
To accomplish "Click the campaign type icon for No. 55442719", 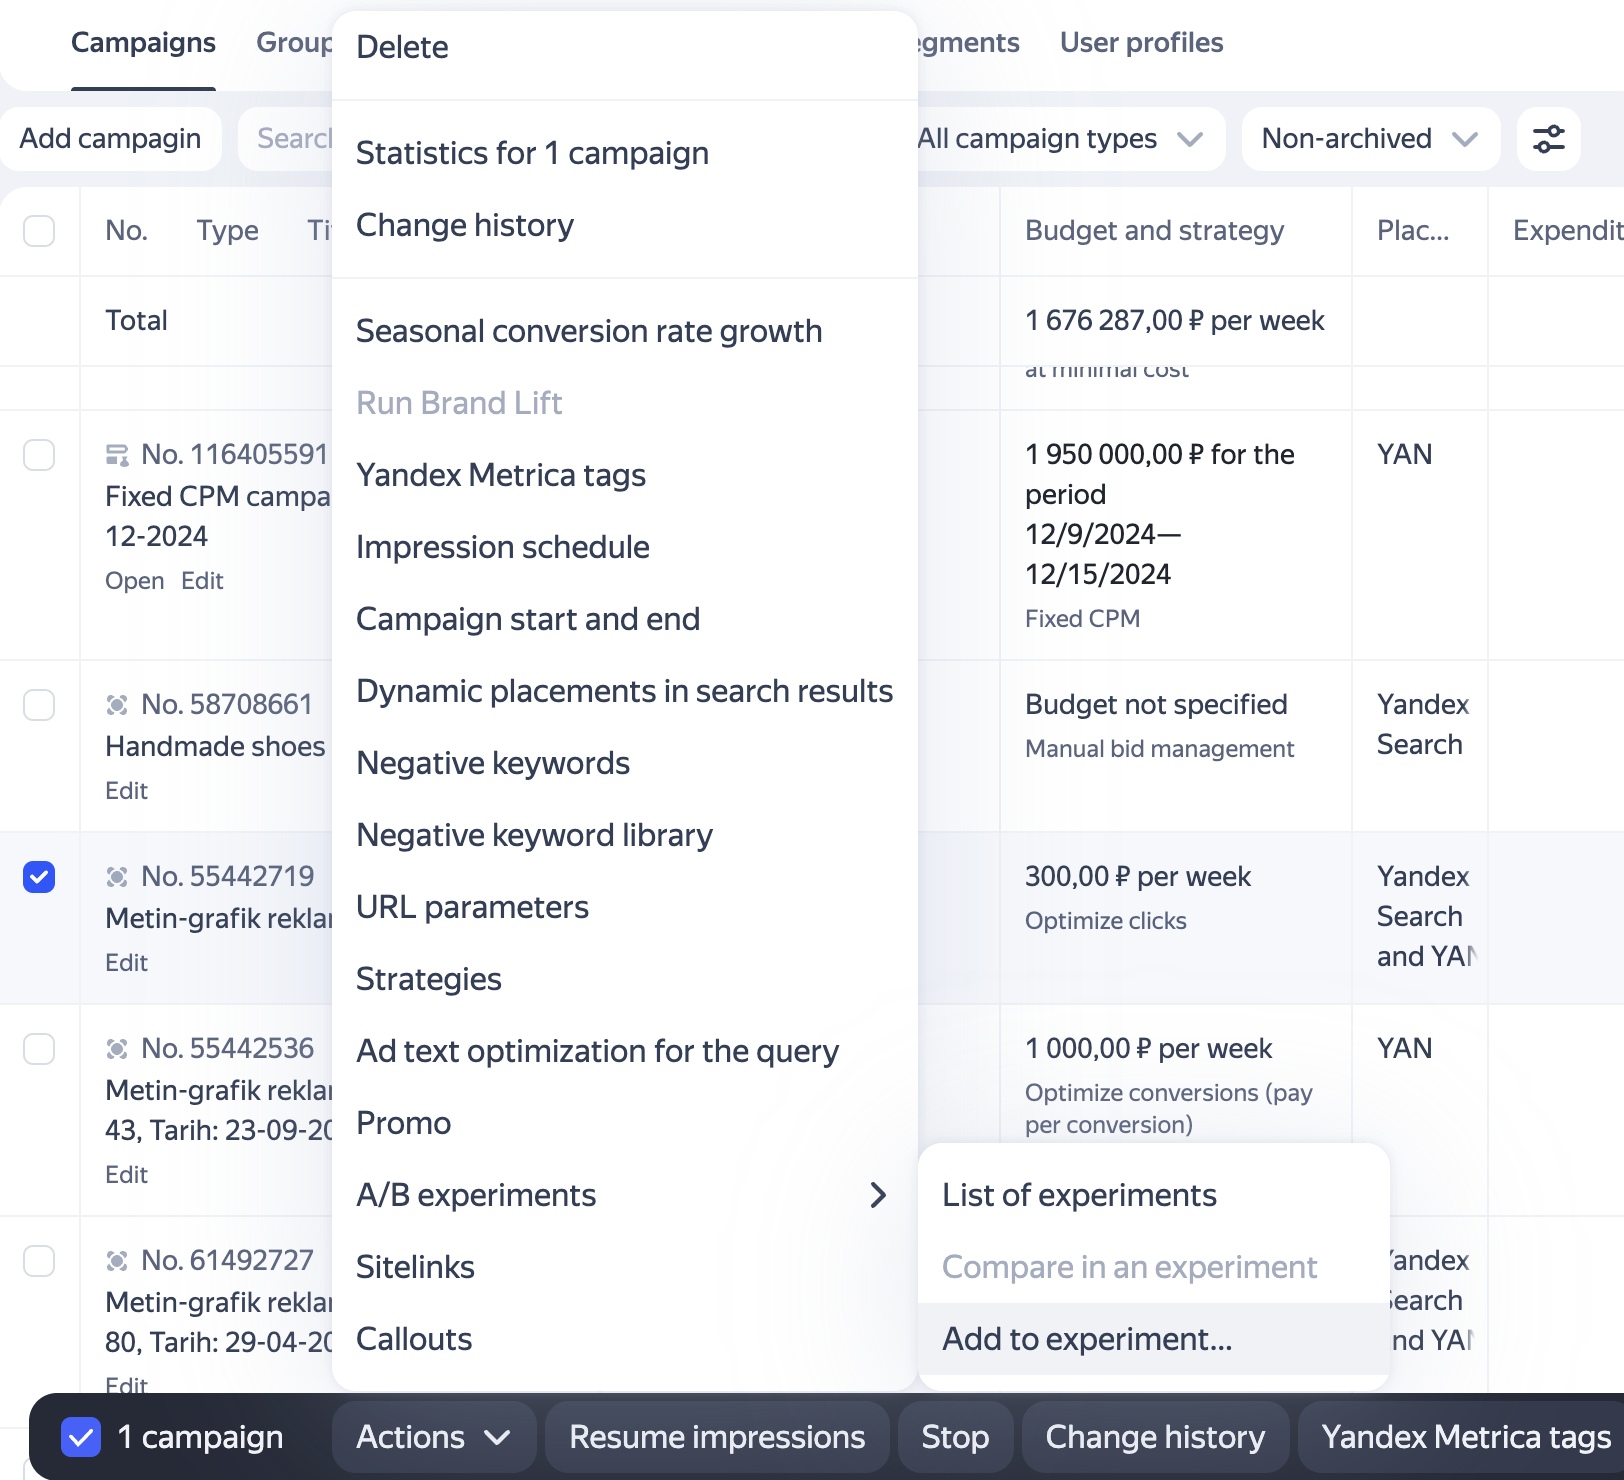I will click(117, 878).
